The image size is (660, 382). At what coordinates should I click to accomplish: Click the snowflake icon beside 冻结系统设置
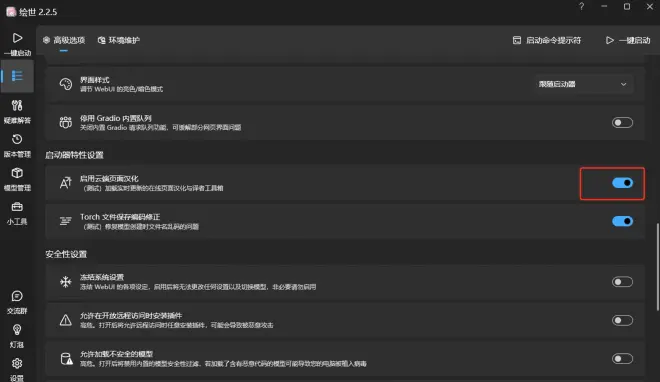66,281
